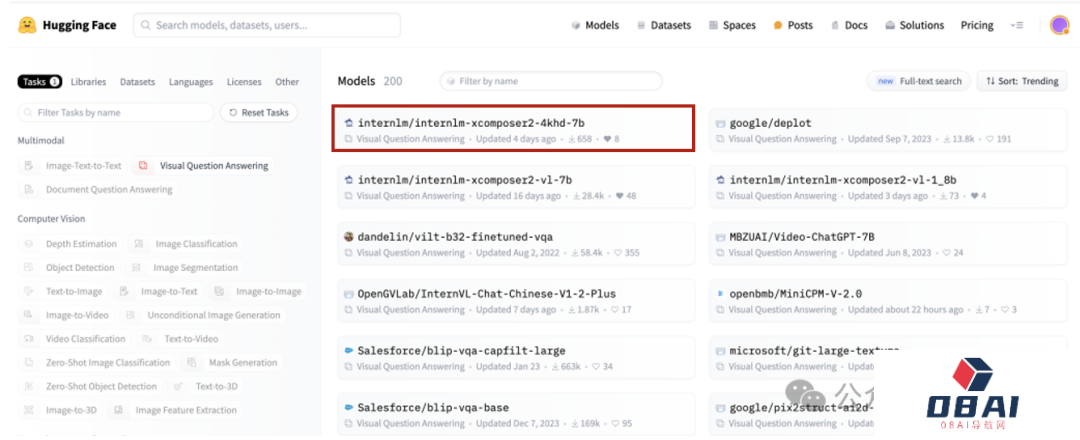Open the user profile avatar
This screenshot has height=440, width=1080.
(1059, 25)
